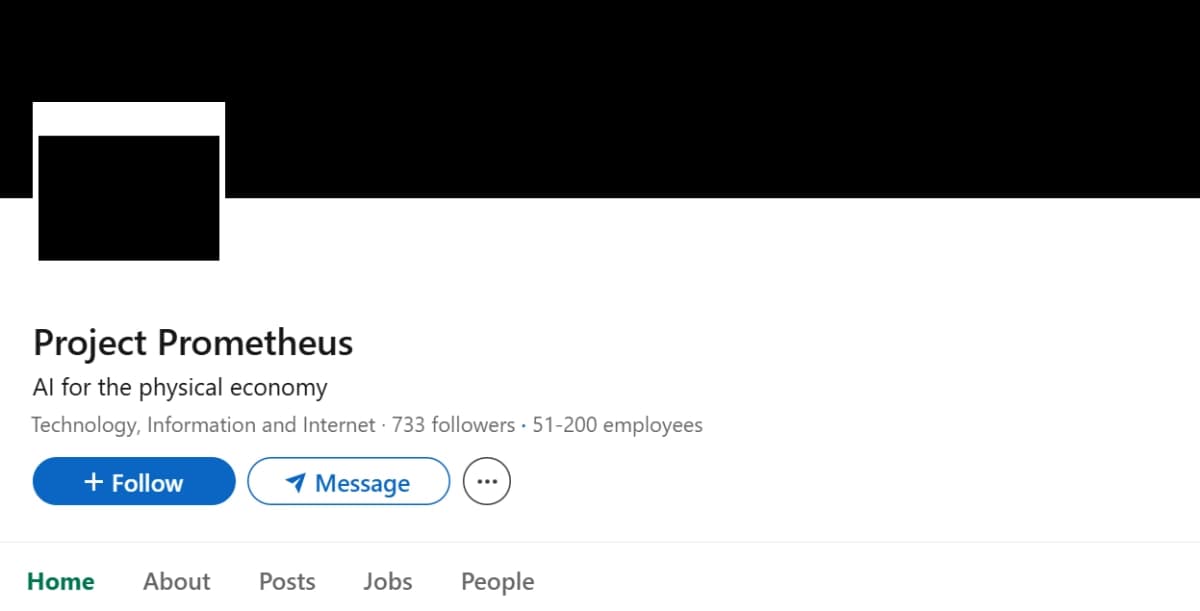Click the paper plane Message icon
1200x611 pixels.
coord(295,483)
